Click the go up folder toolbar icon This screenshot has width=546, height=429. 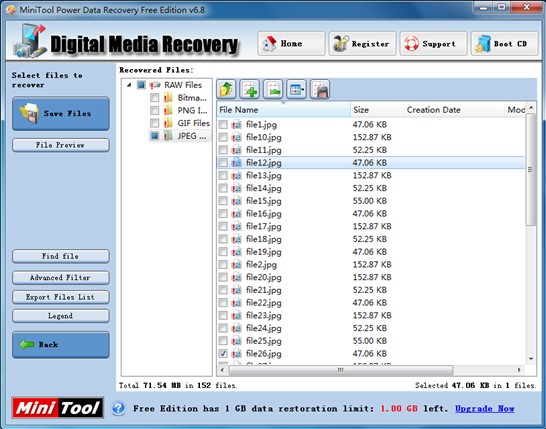coord(226,89)
